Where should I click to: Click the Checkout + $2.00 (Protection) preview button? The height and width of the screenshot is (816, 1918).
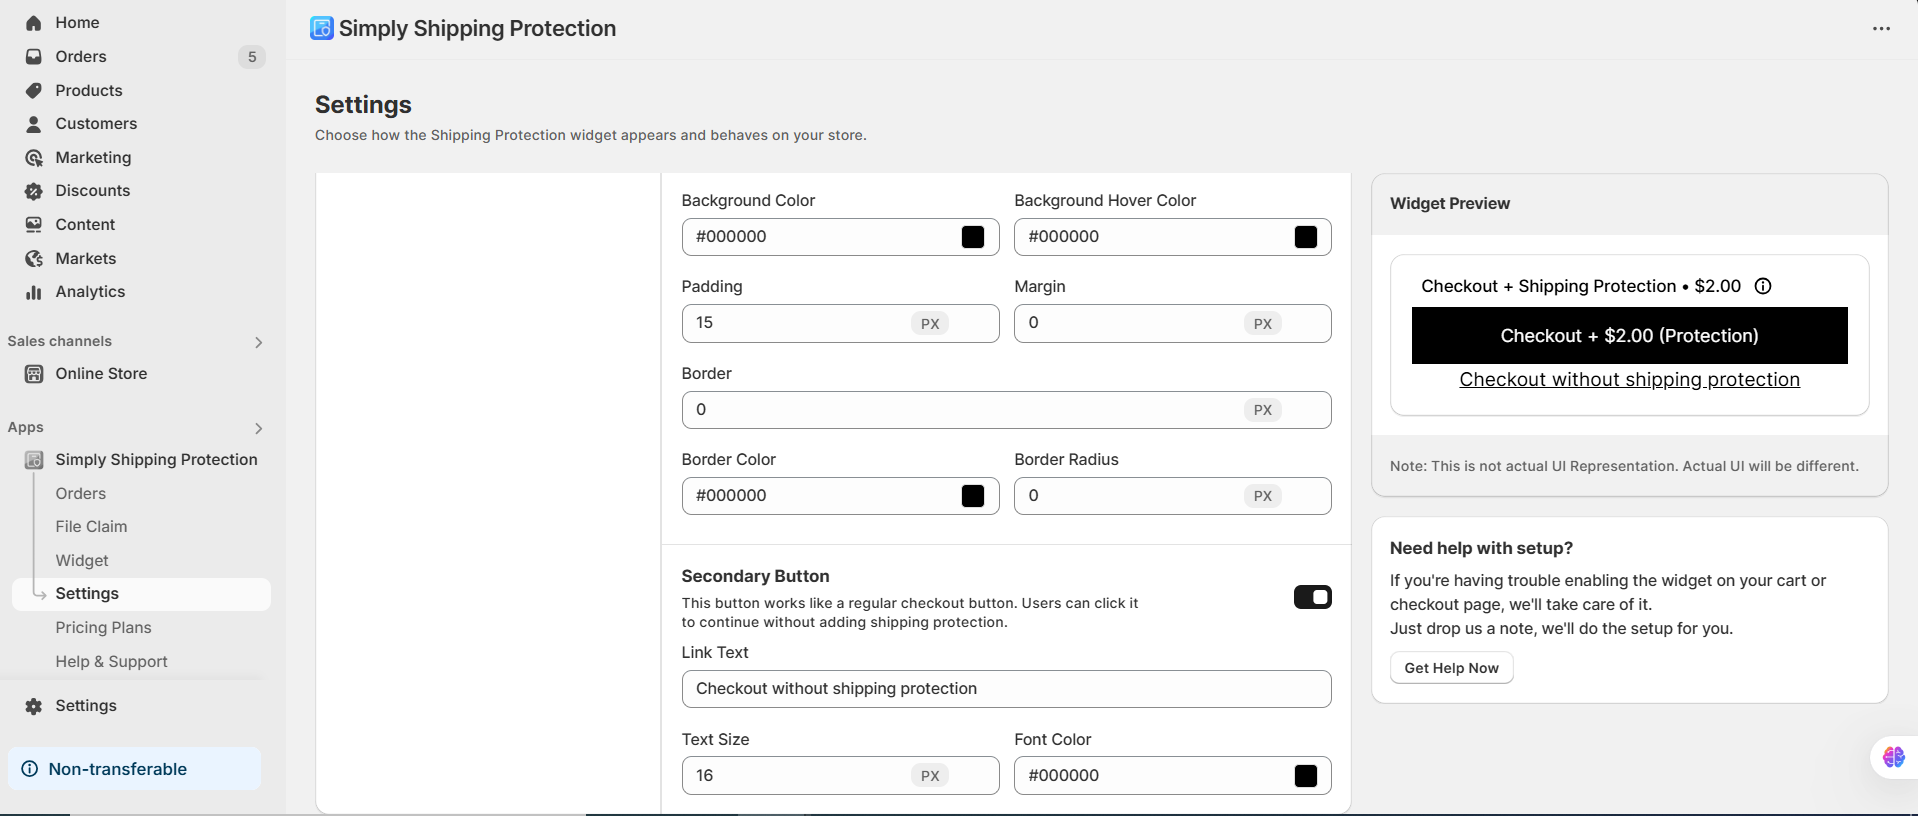(x=1629, y=336)
